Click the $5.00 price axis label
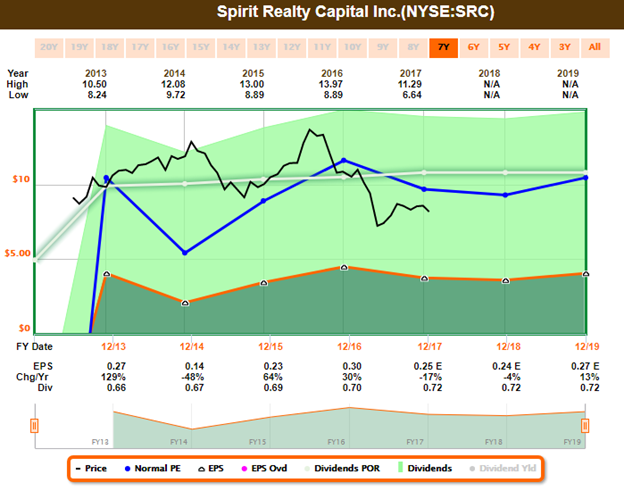The height and width of the screenshot is (491, 624). tap(17, 253)
